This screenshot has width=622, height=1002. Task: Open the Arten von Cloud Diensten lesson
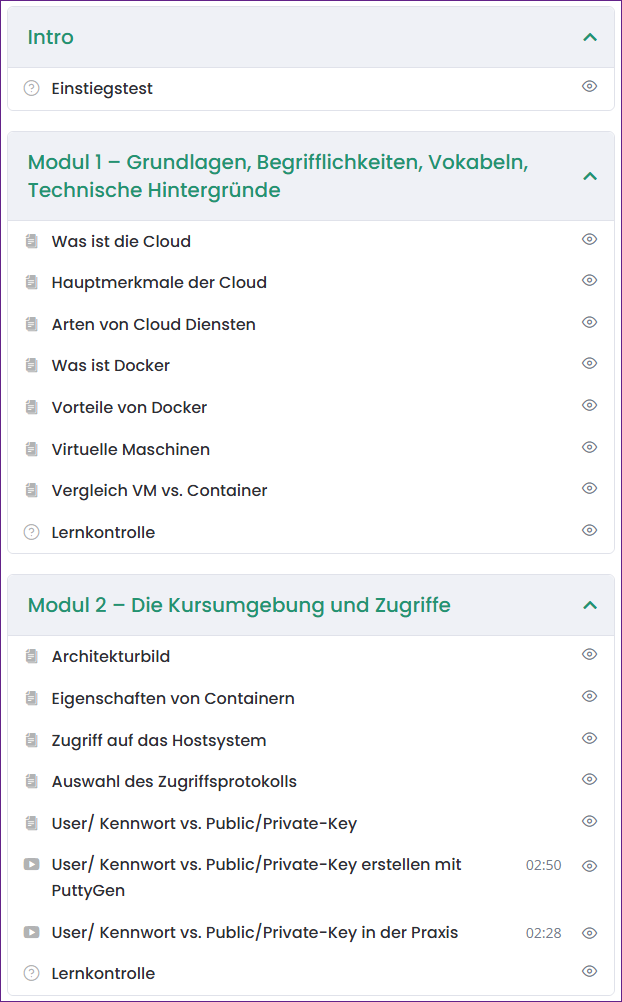pyautogui.click(x=153, y=324)
